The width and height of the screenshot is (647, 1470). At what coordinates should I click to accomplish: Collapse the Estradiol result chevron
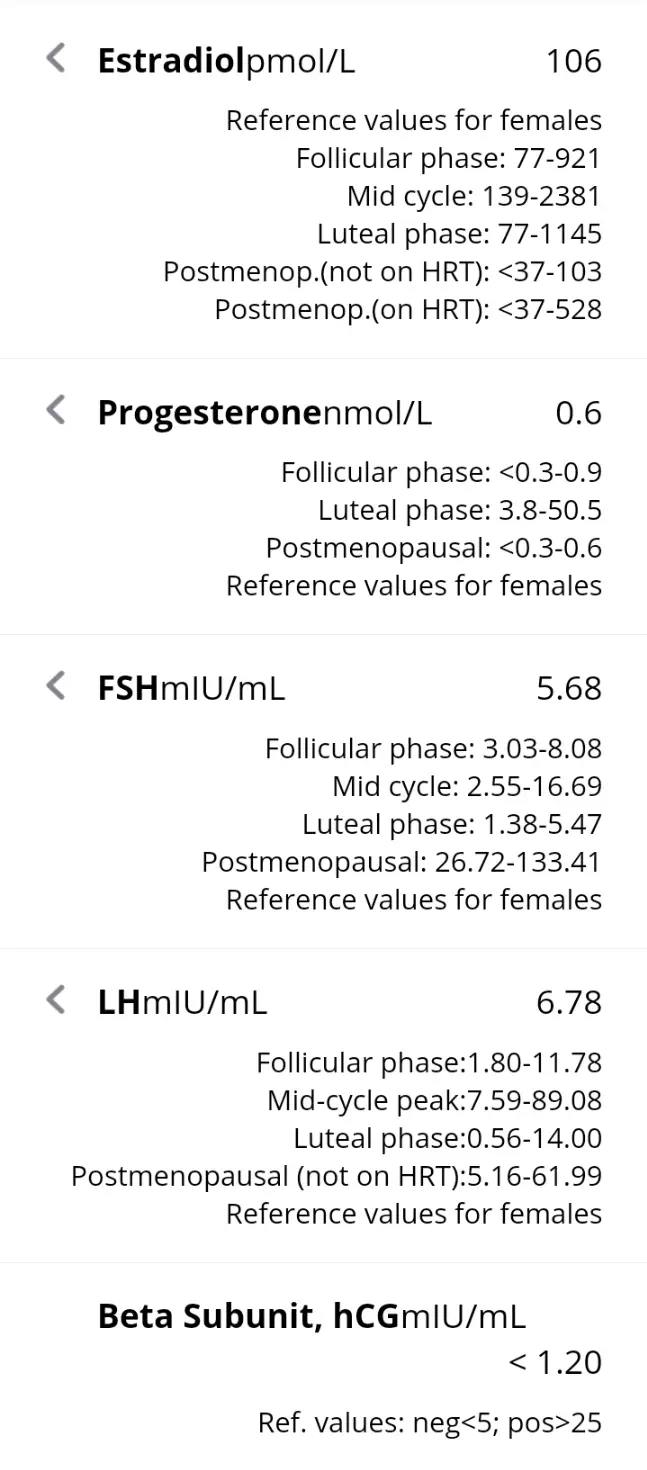pos(57,59)
